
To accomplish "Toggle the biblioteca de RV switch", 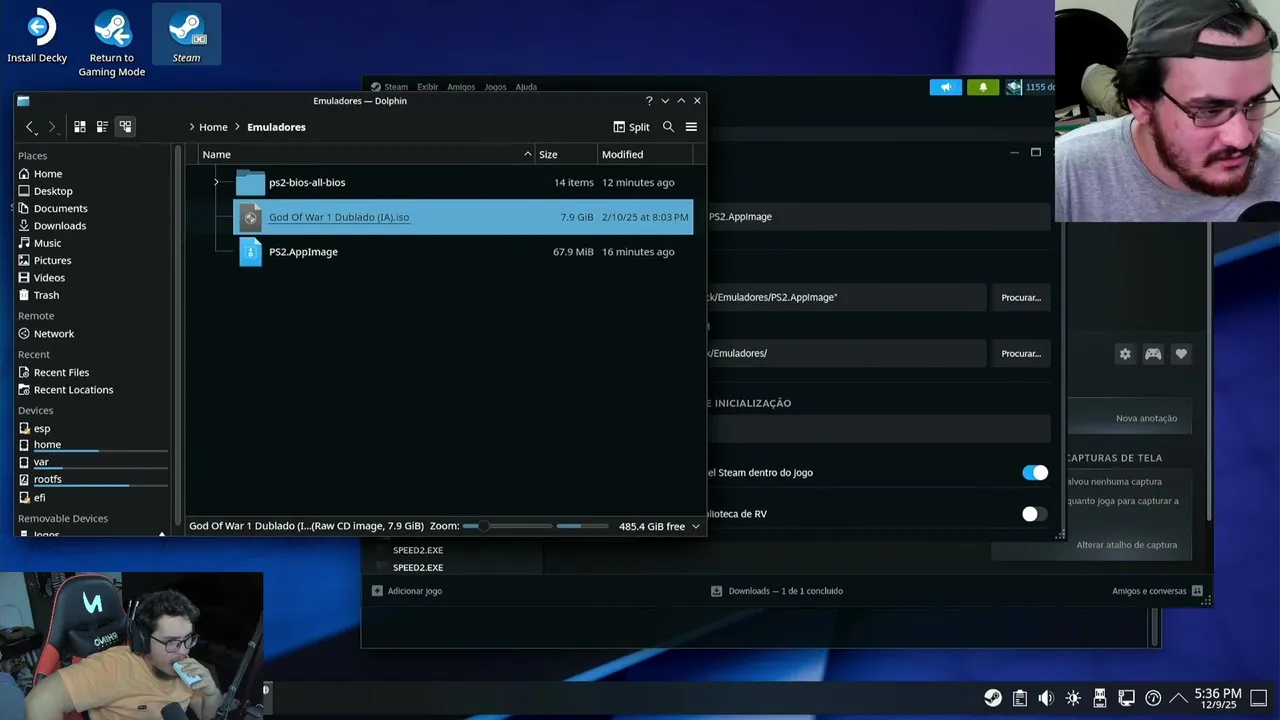I will point(1035,514).
